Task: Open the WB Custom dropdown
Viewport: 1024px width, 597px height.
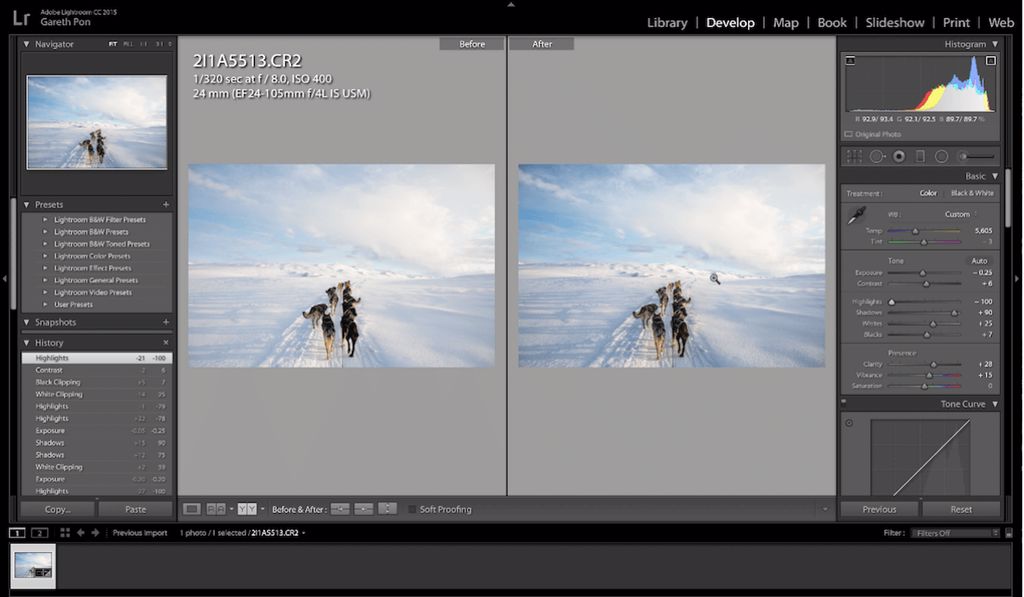Action: [x=960, y=214]
